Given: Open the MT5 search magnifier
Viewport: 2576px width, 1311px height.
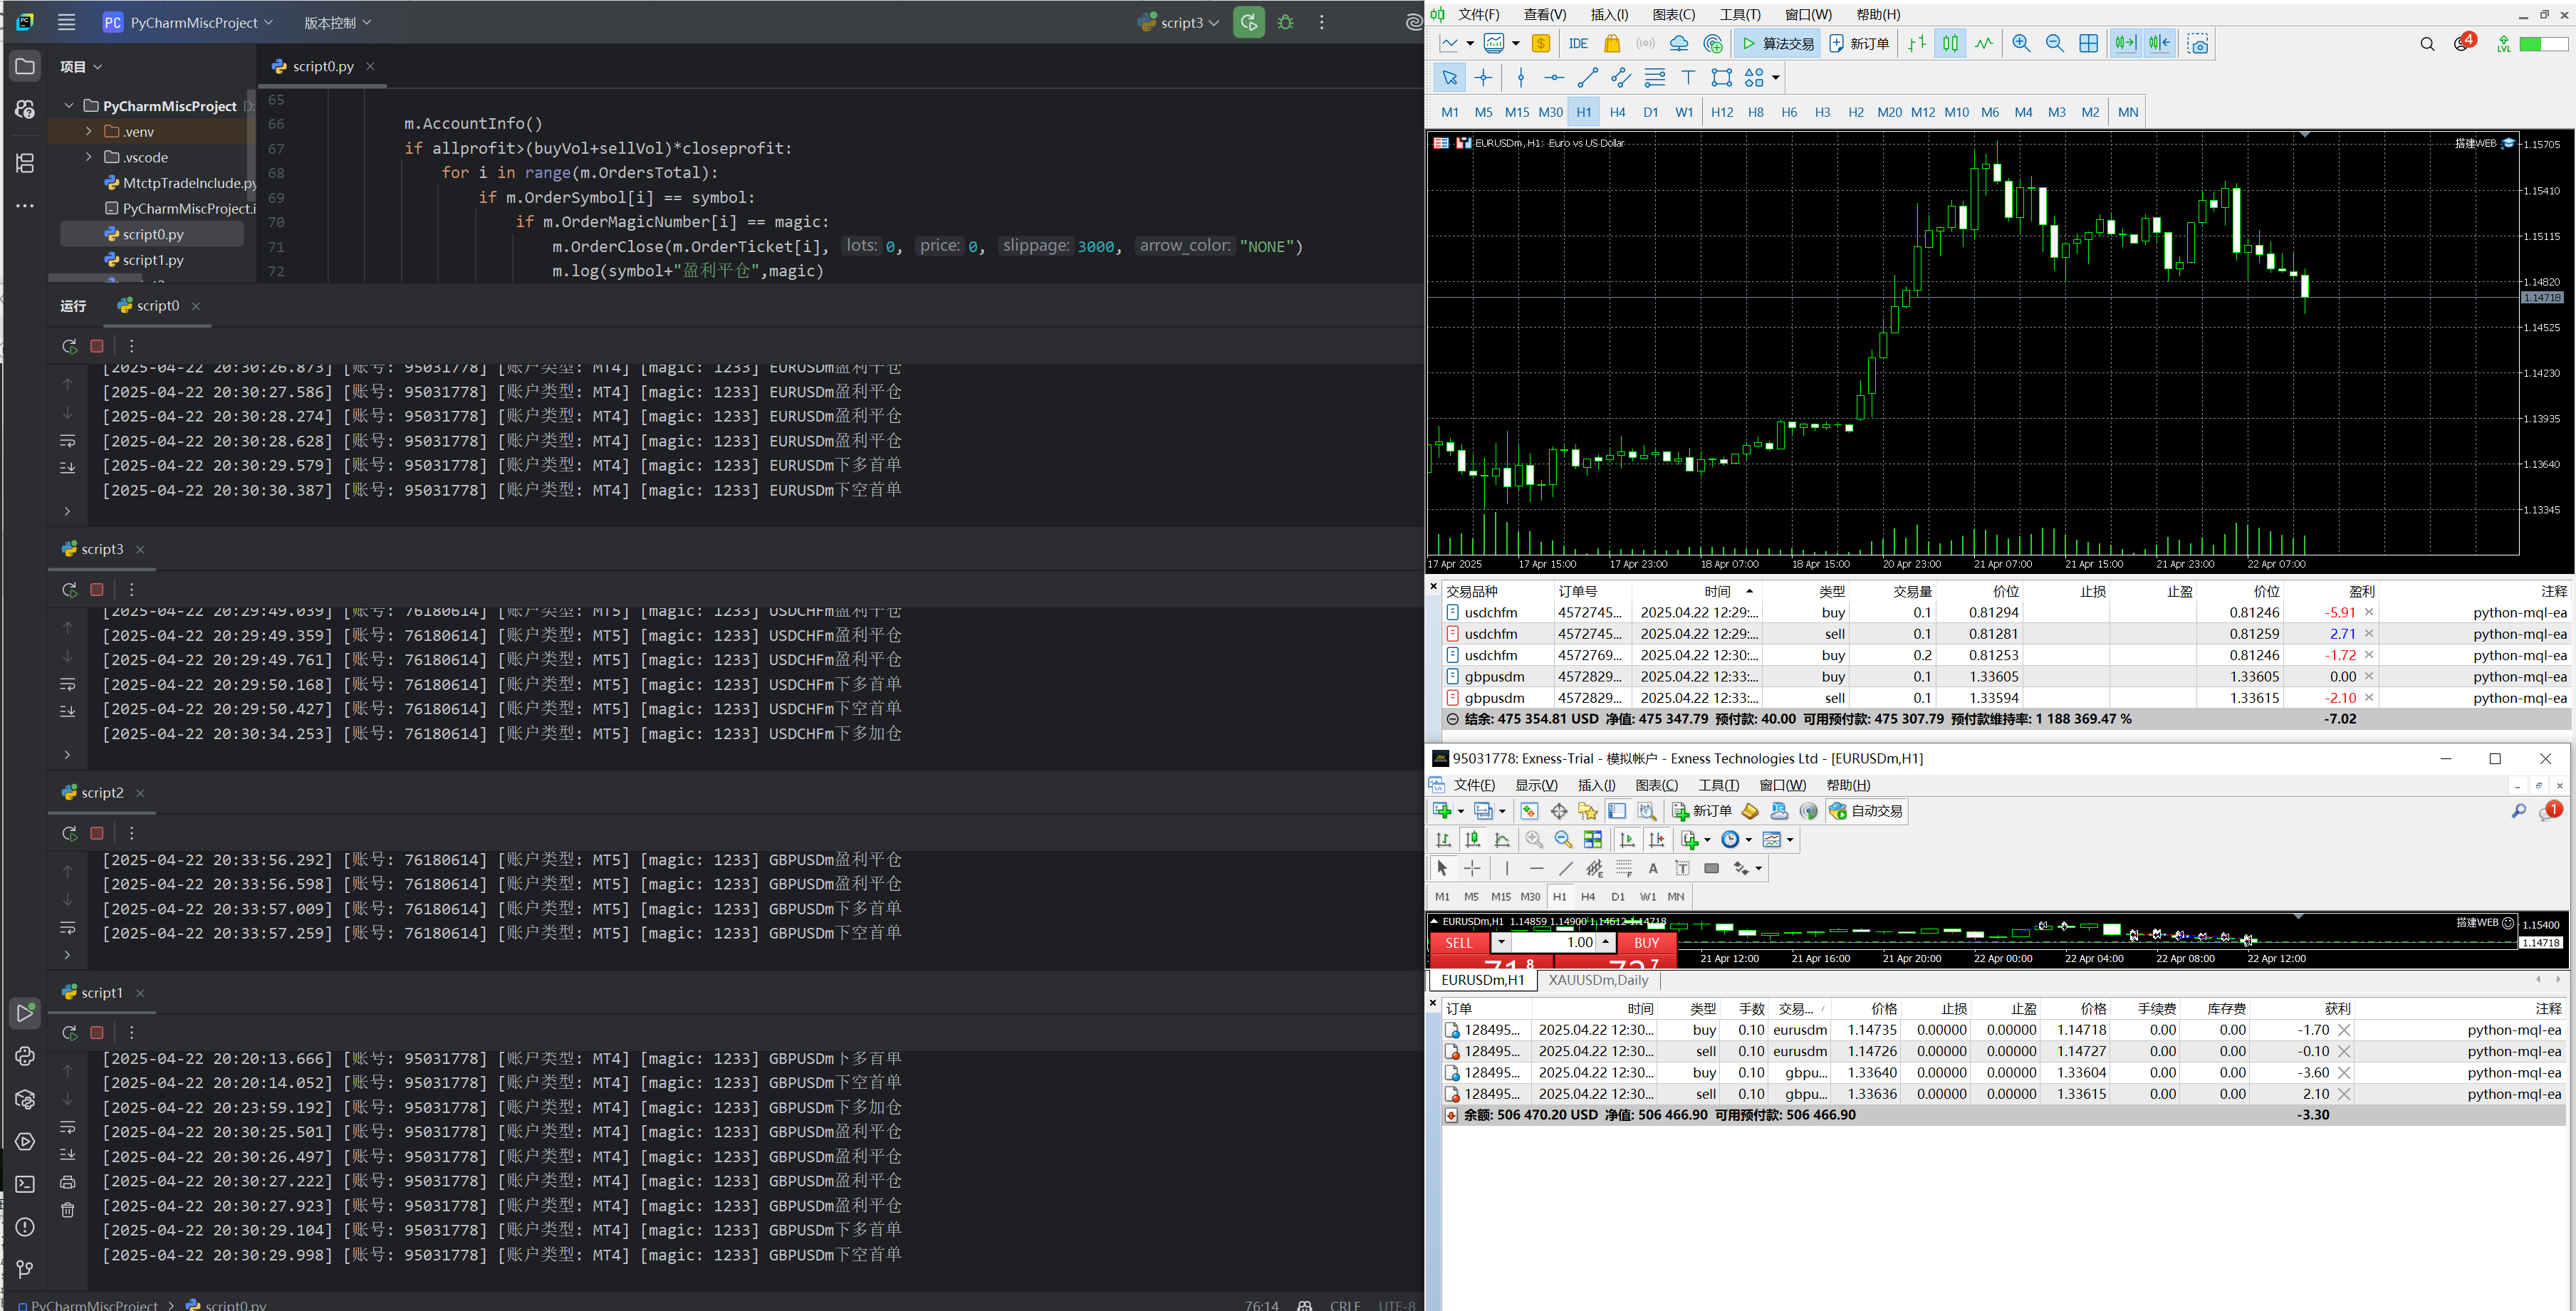Looking at the screenshot, I should tap(2427, 43).
